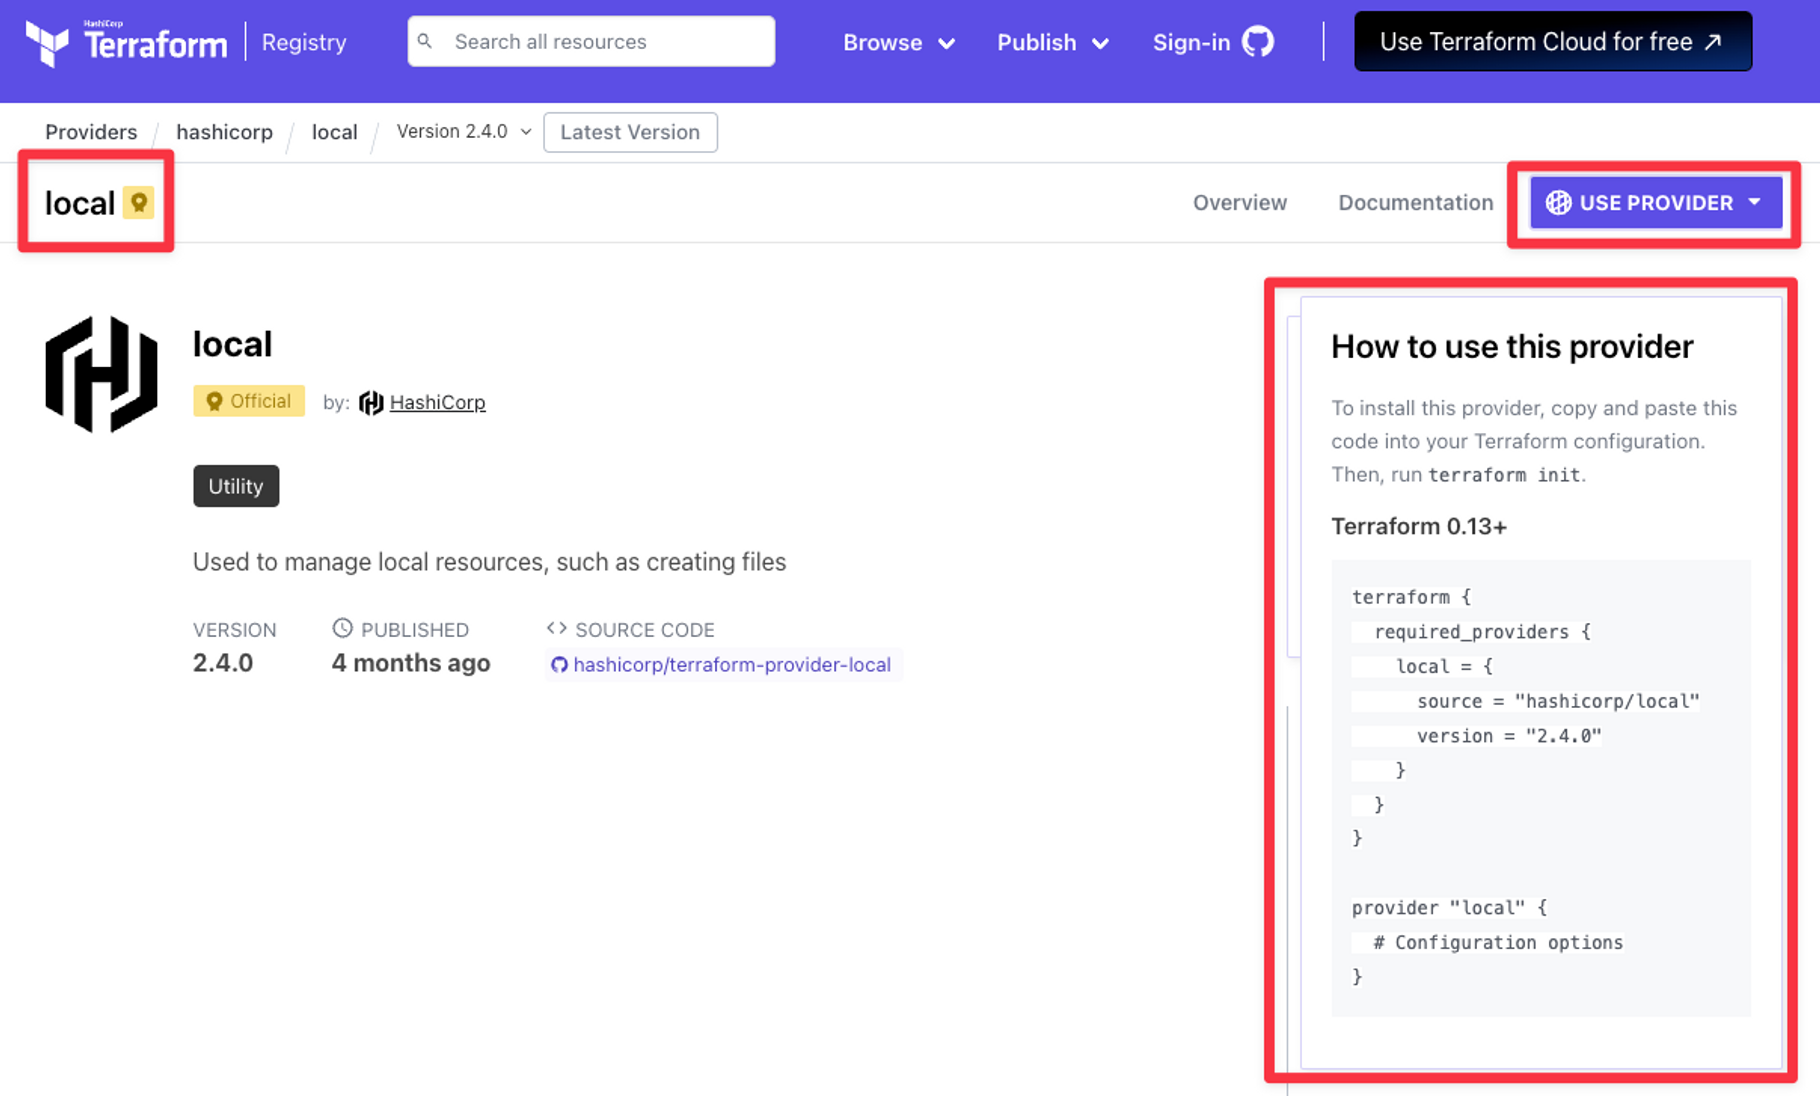Click the yellow Official badge

249,401
